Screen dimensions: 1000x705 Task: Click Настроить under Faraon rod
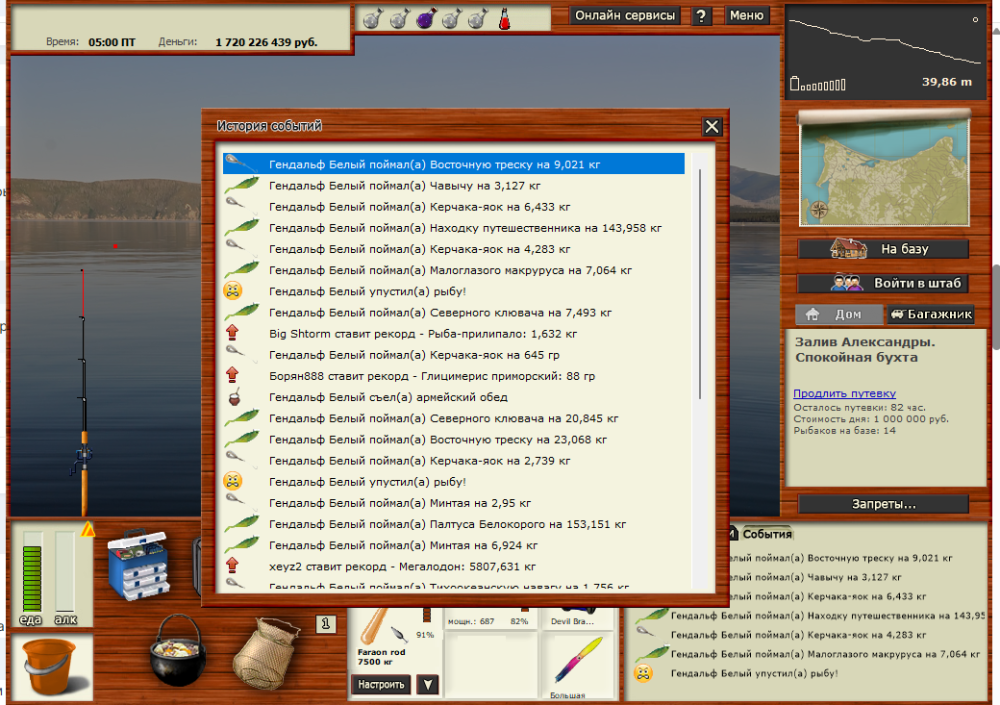tap(381, 684)
